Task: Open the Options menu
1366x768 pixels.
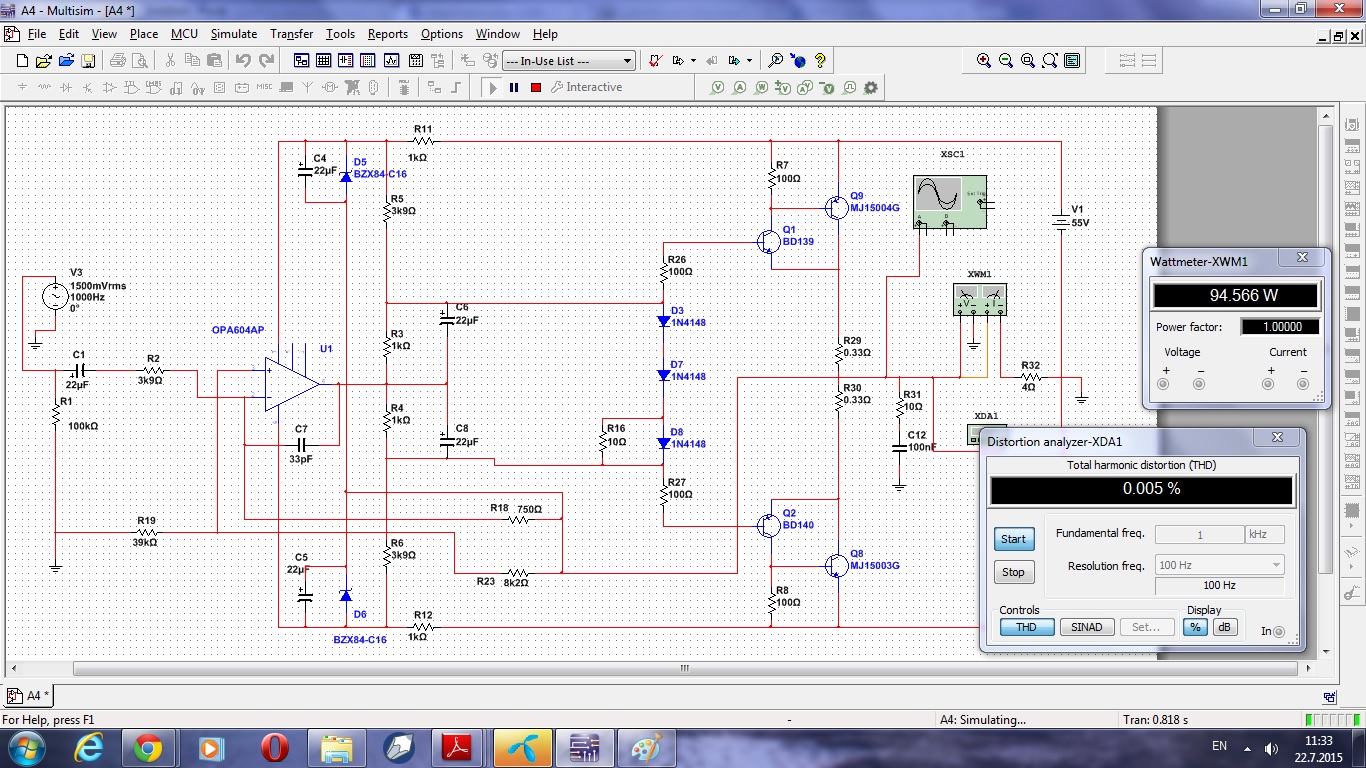Action: 442,34
